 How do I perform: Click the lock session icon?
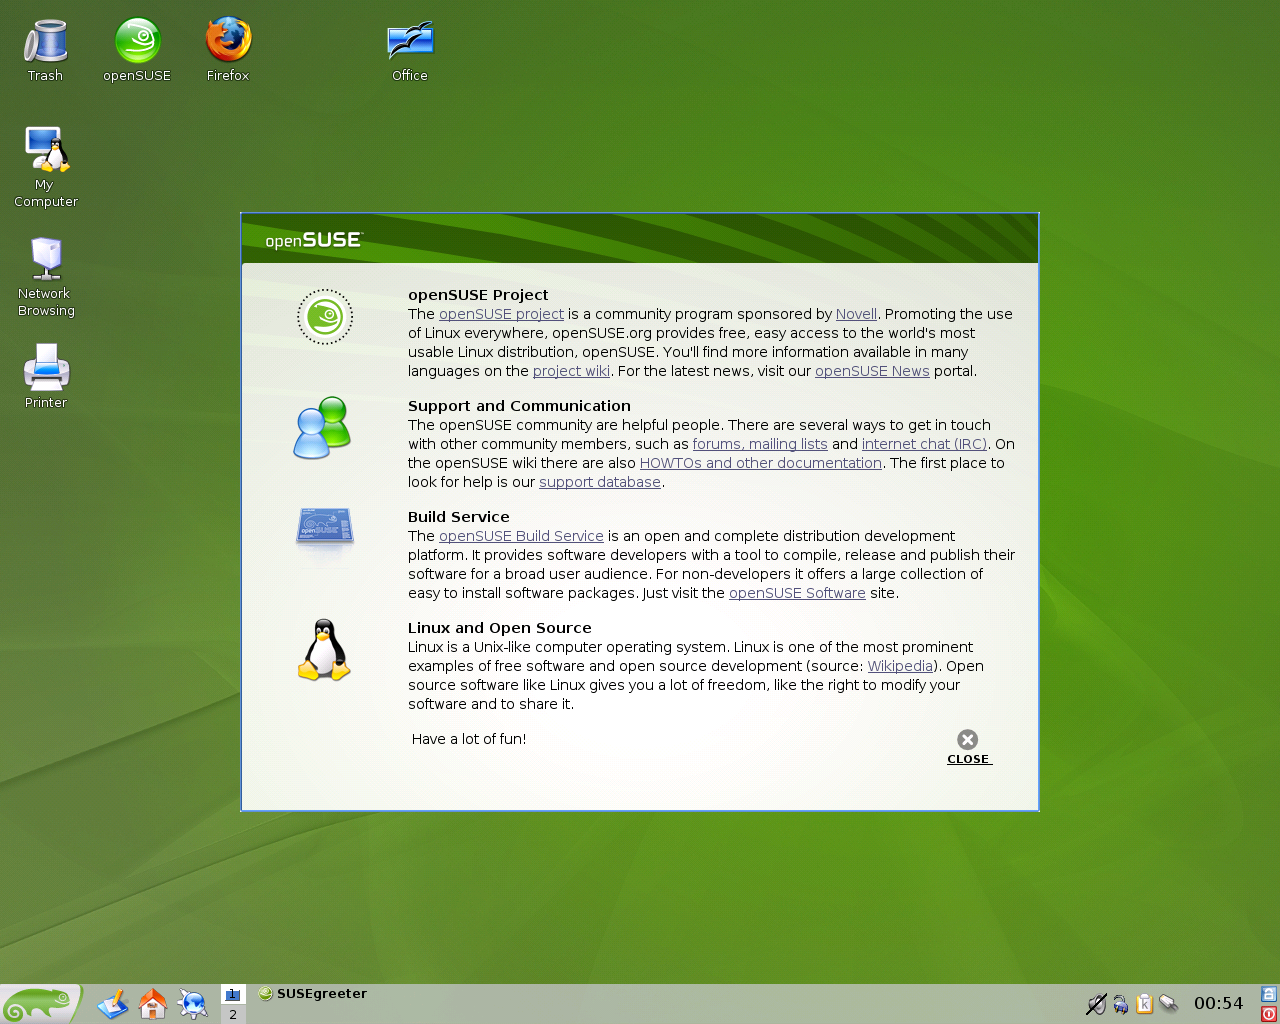pos(1269,994)
